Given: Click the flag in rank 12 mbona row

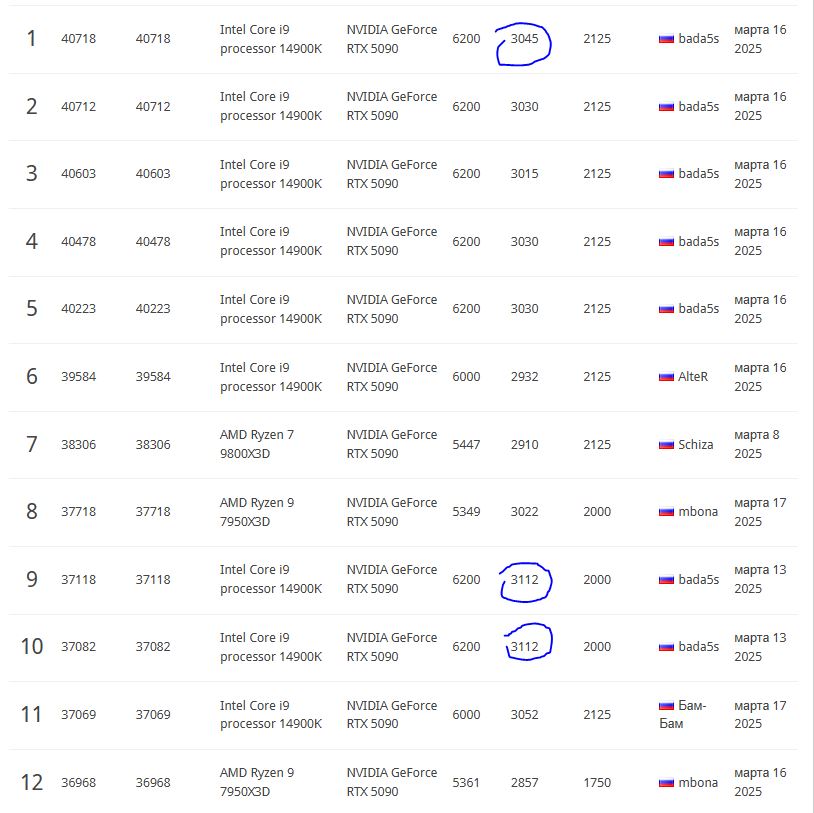Looking at the screenshot, I should [x=666, y=783].
